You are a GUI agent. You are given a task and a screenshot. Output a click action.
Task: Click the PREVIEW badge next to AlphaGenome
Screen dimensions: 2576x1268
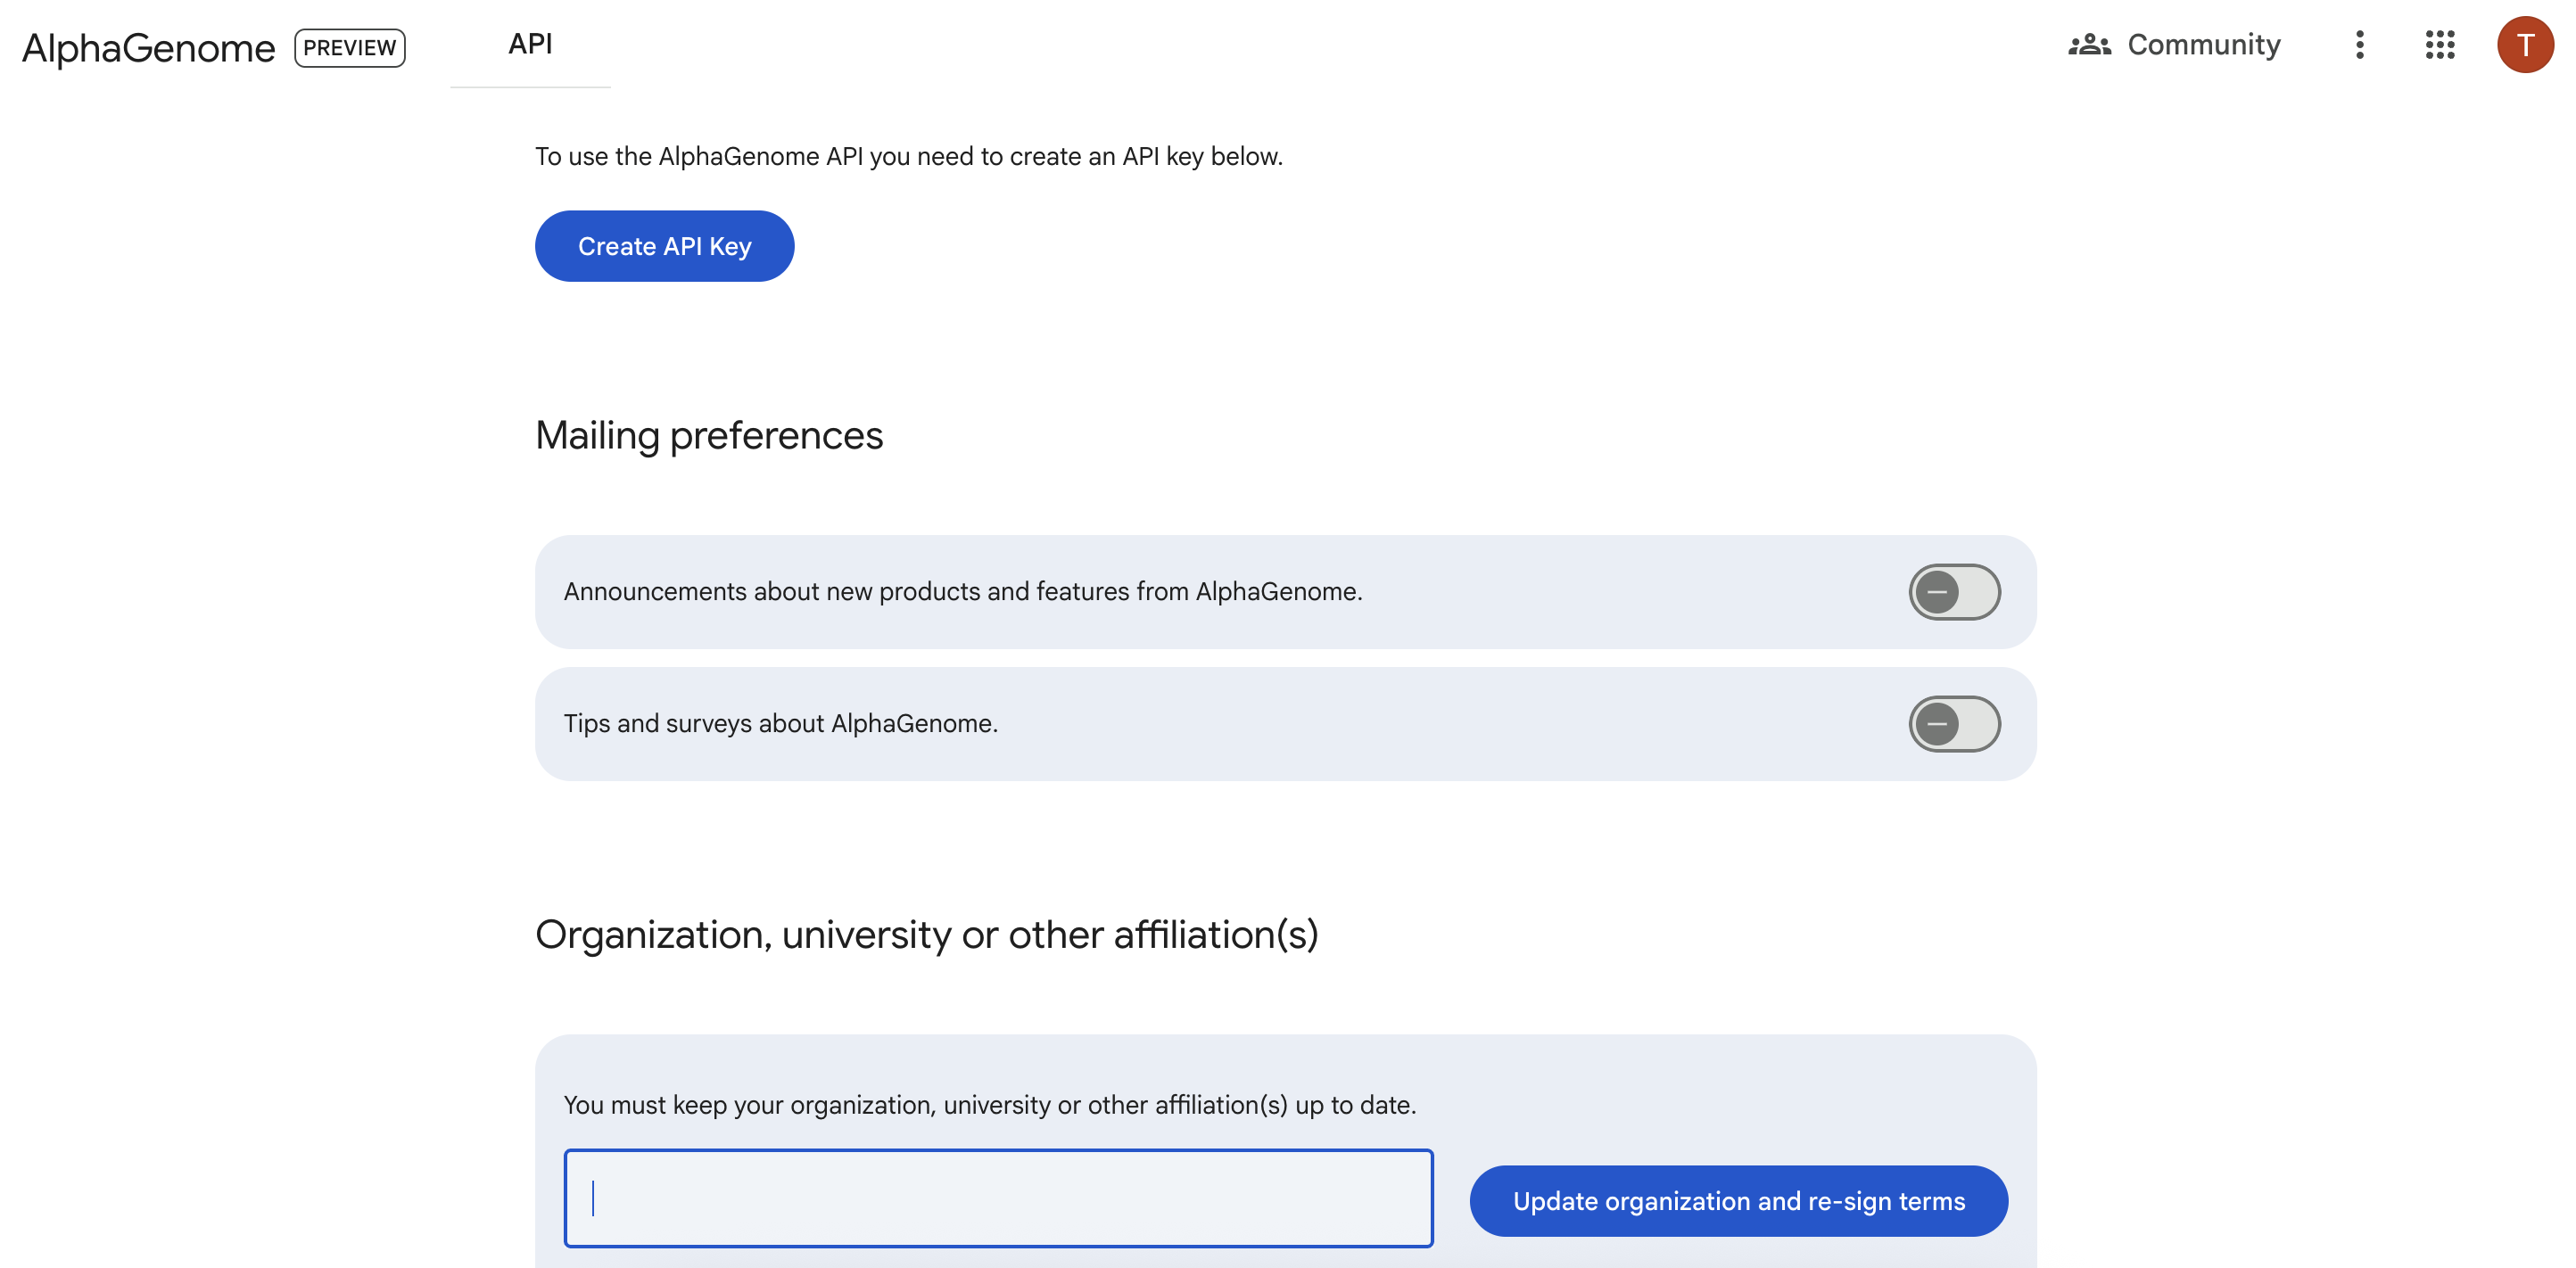point(350,48)
